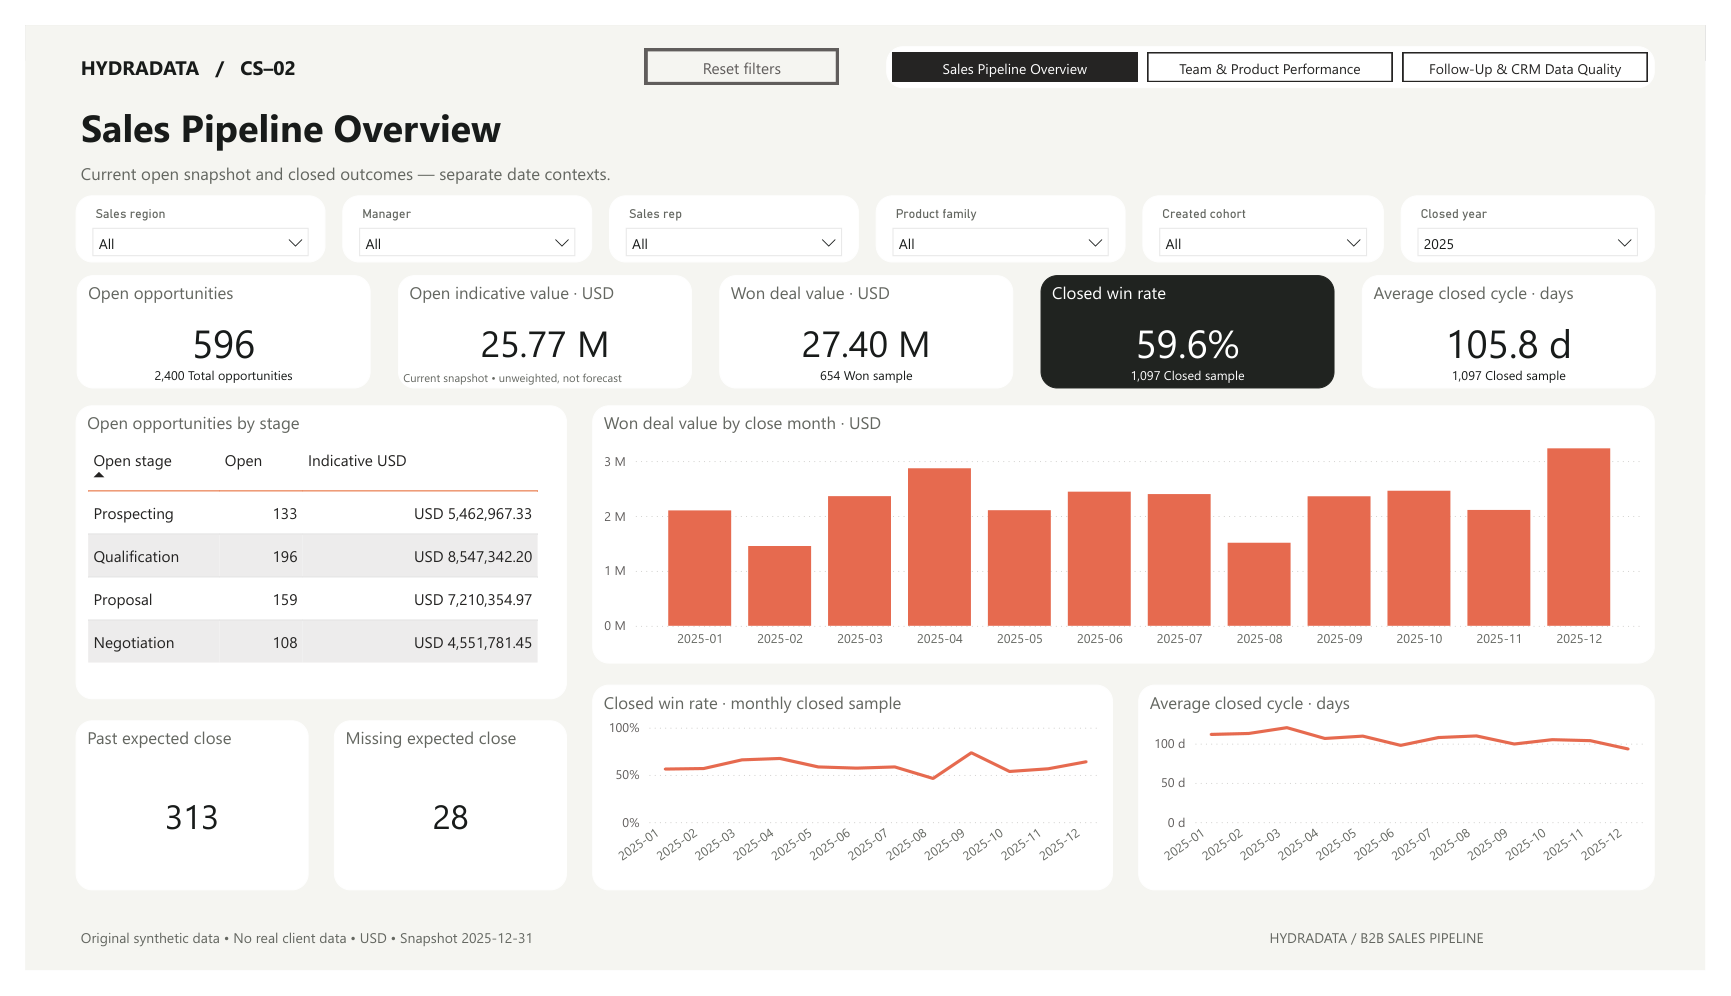Select the Open indicative value card
The width and height of the screenshot is (1731, 996).
(x=545, y=332)
